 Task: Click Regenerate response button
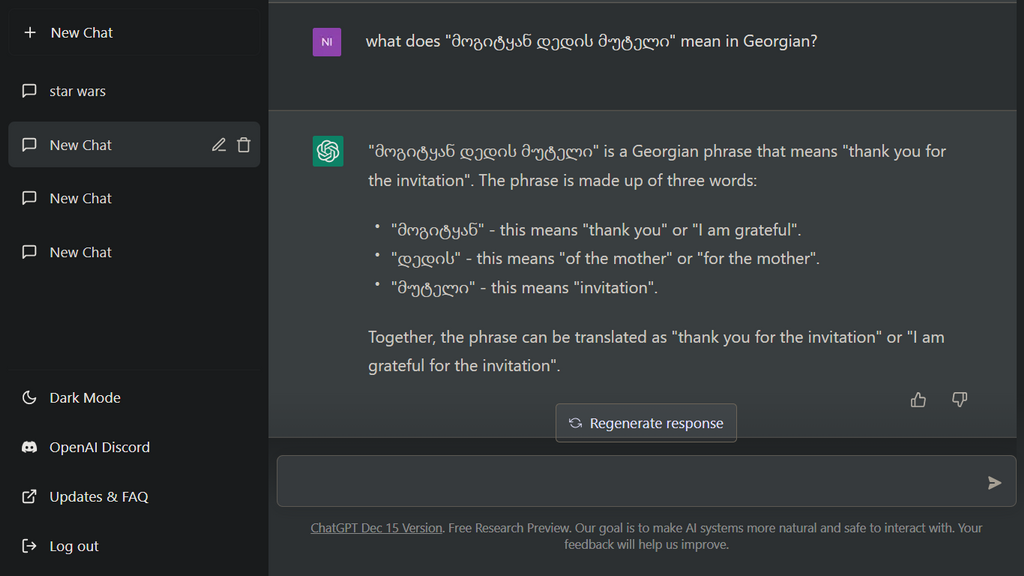[646, 423]
